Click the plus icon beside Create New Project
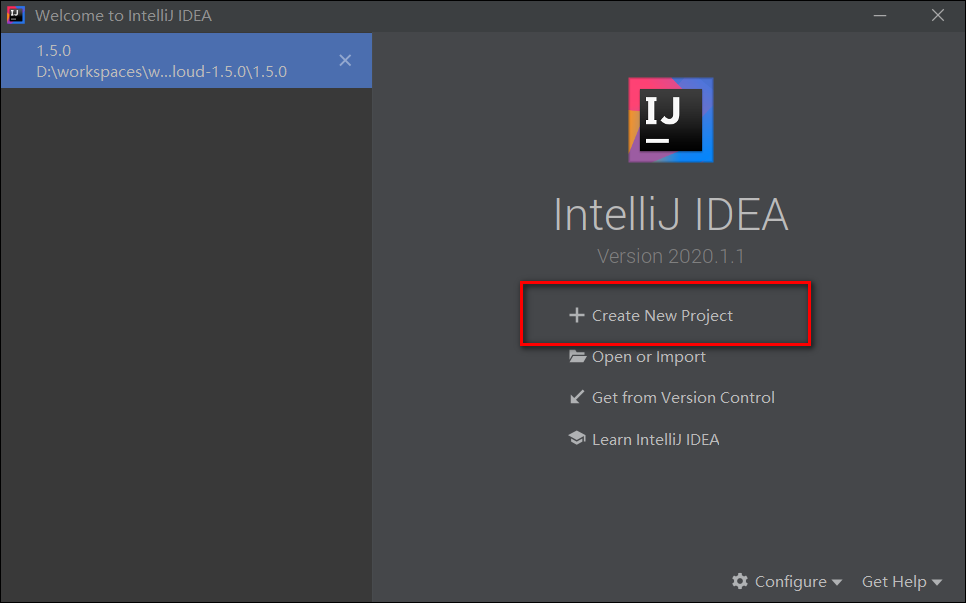This screenshot has width=966, height=603. [x=576, y=315]
